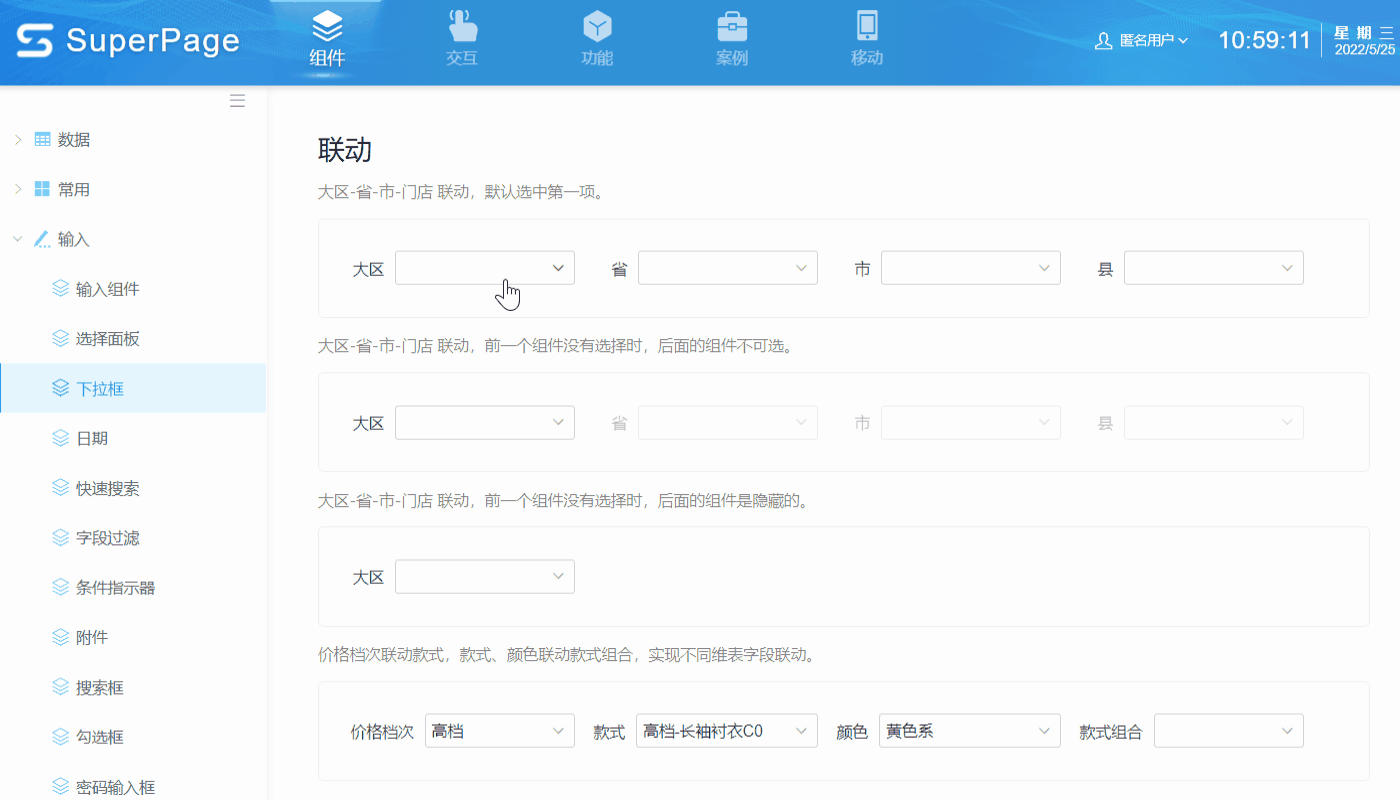The height and width of the screenshot is (800, 1400).
Task: Click the user silhouette icon near 匿名用户
Action: tap(1103, 41)
